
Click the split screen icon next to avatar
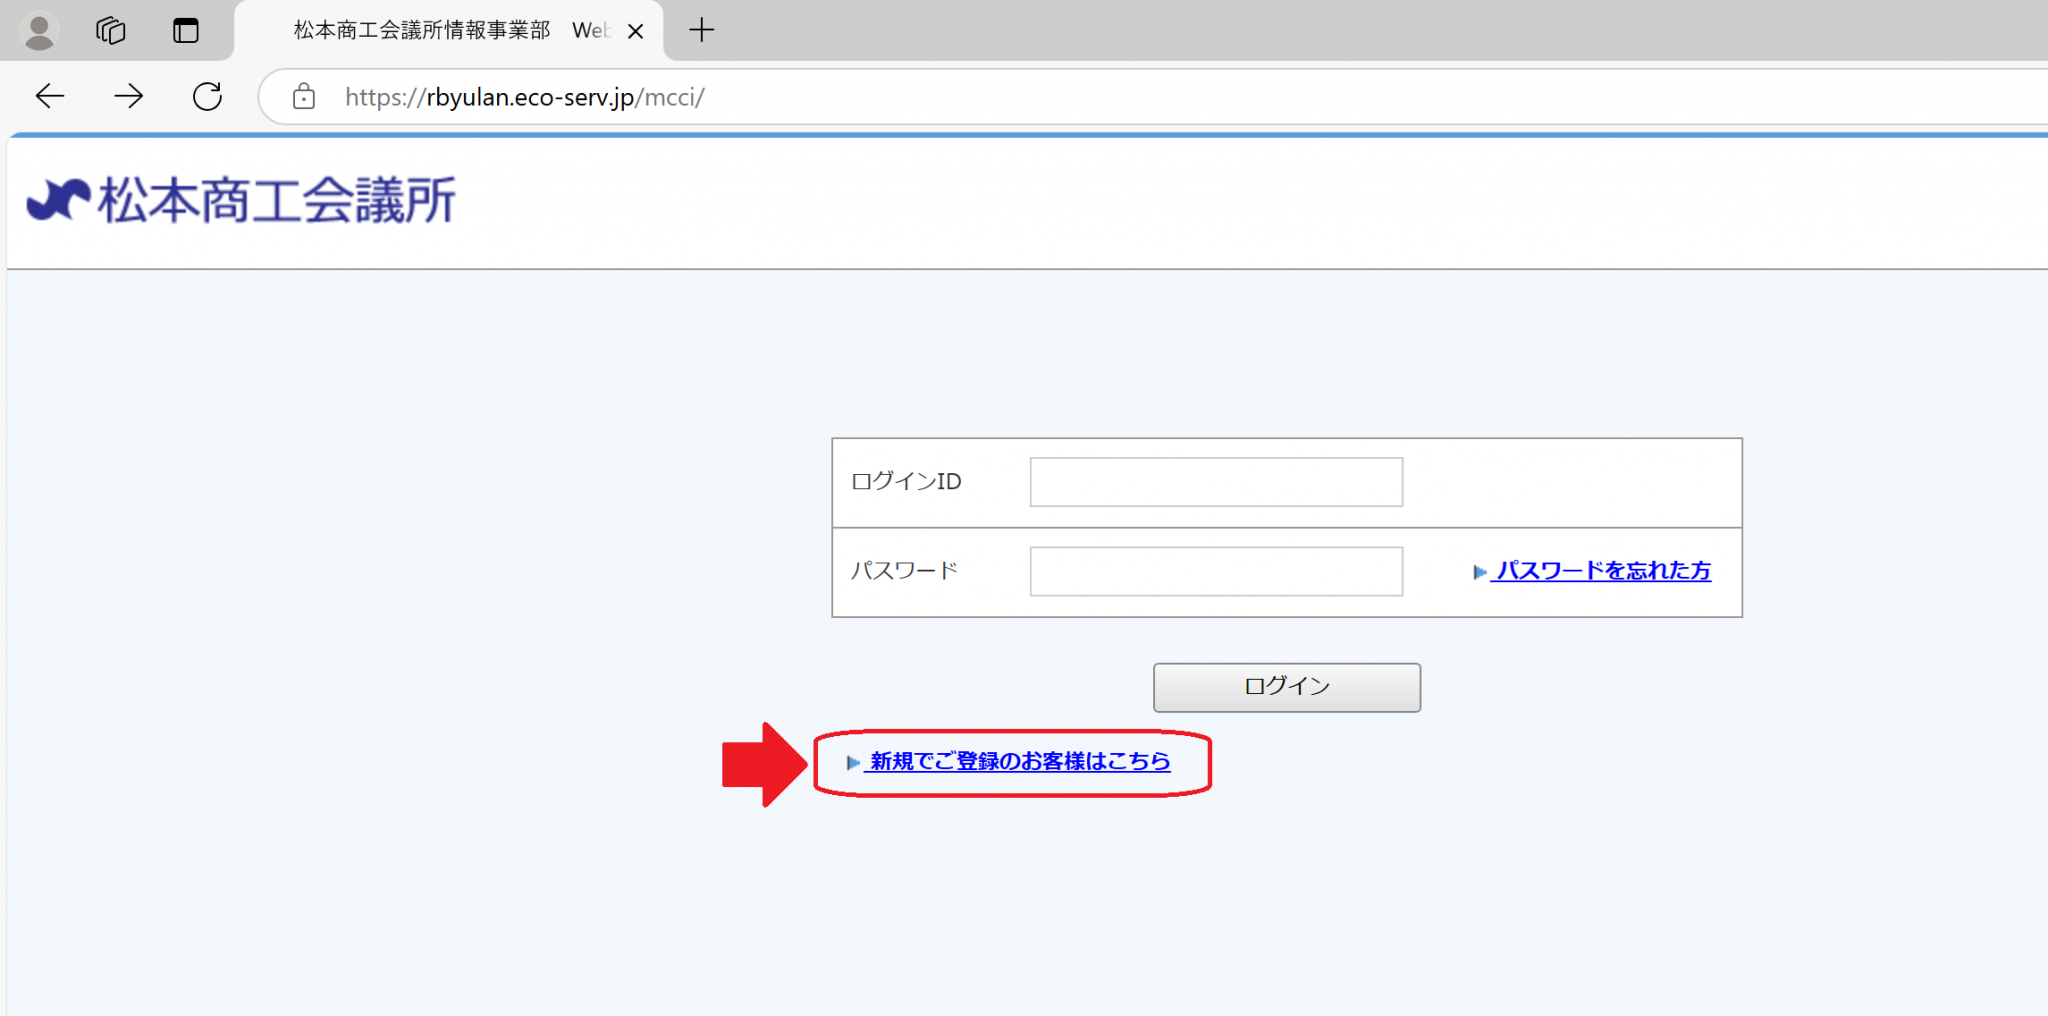pos(184,30)
